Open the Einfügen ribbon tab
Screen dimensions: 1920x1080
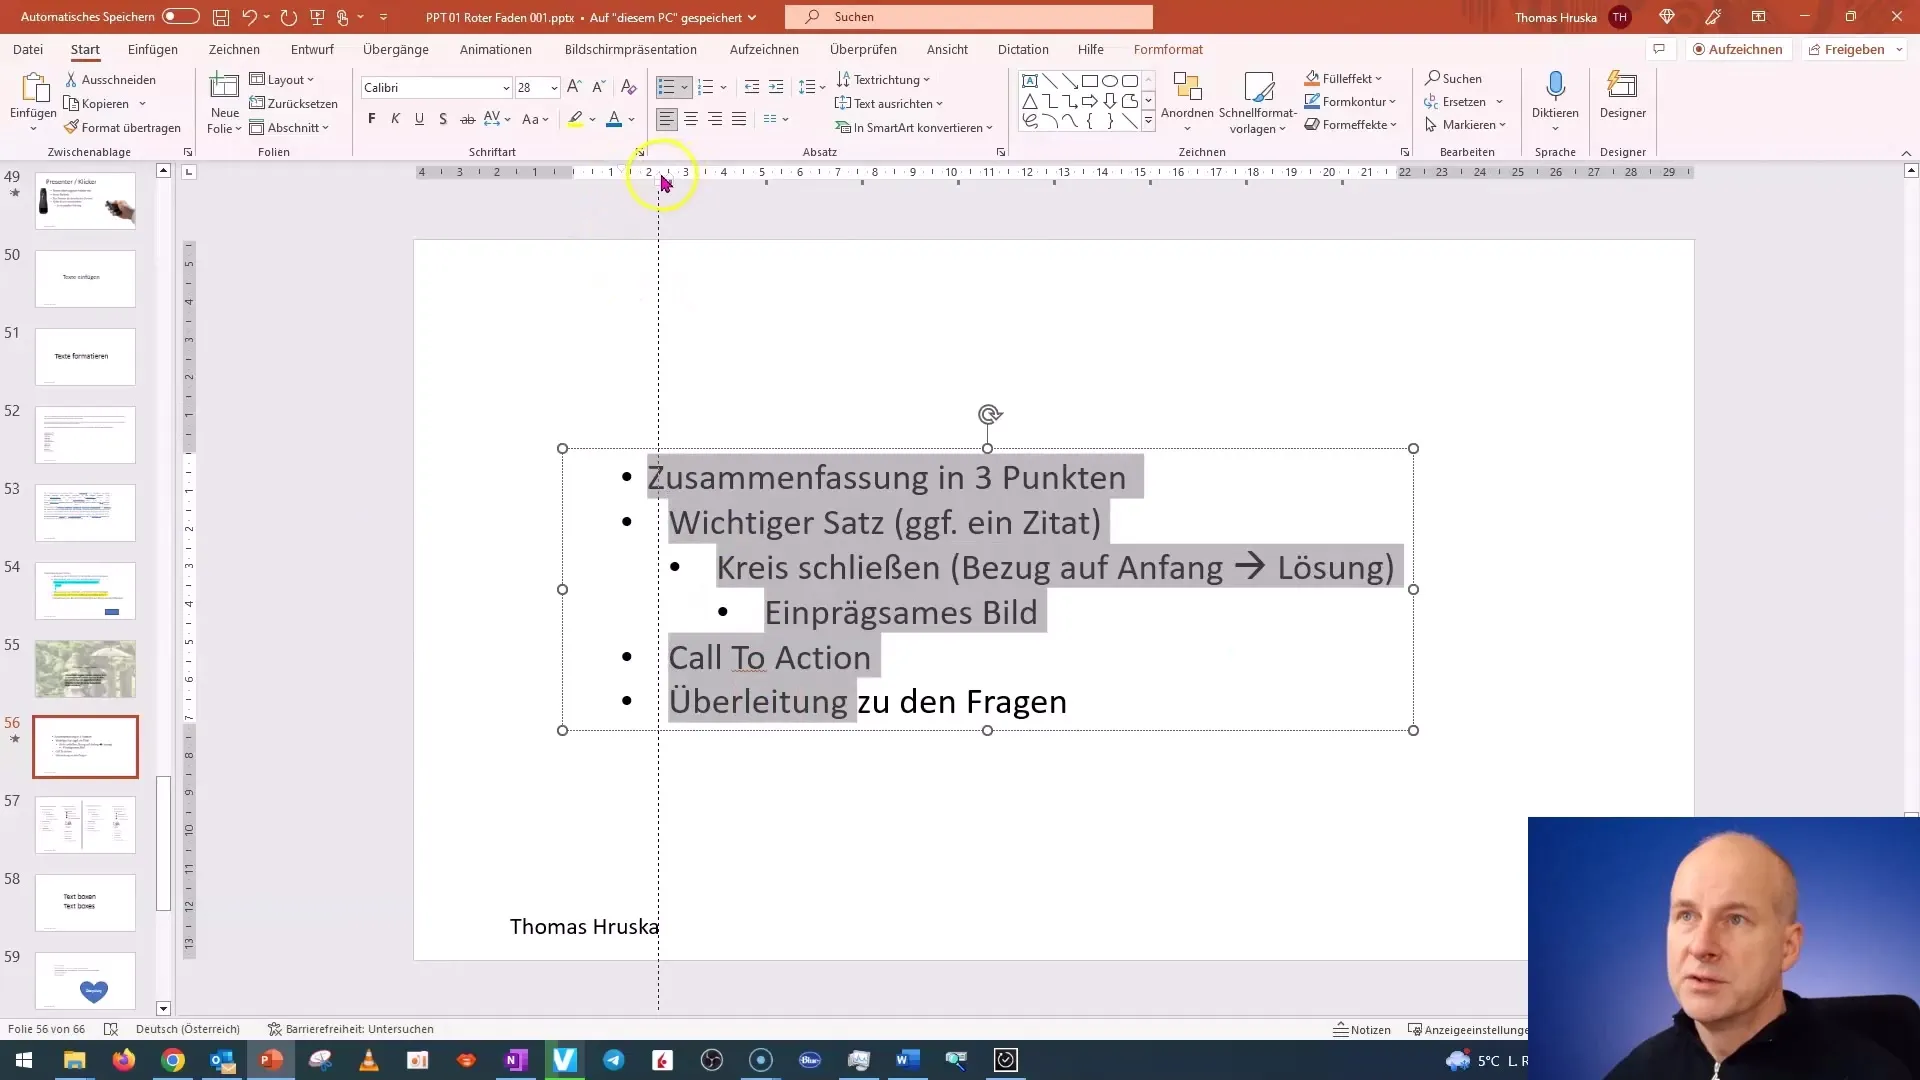[x=153, y=49]
